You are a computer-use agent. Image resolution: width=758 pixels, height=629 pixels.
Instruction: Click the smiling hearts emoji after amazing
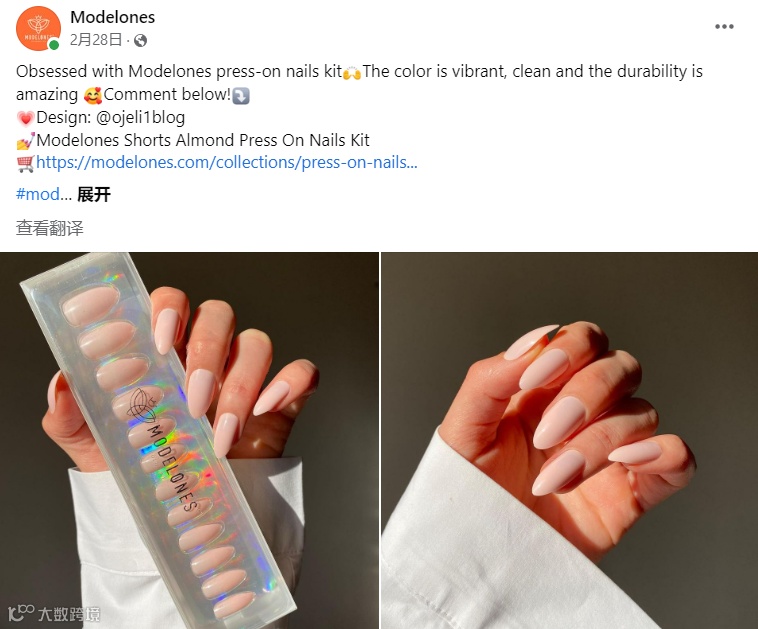[x=92, y=95]
